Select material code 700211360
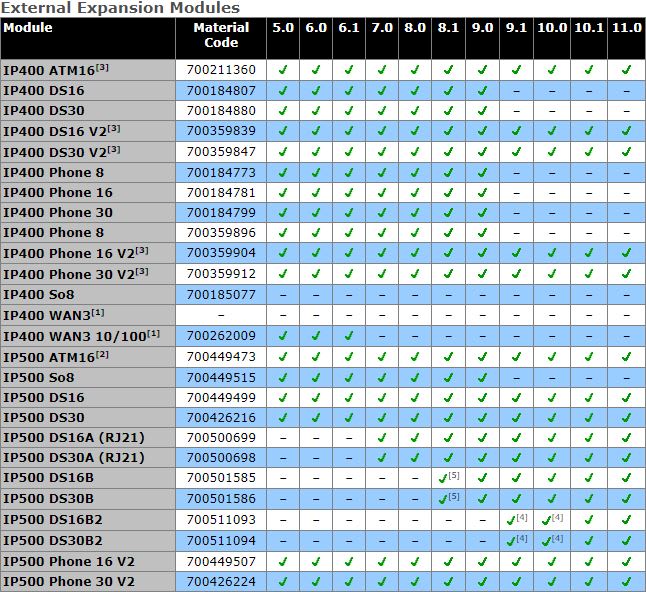 pyautogui.click(x=221, y=70)
